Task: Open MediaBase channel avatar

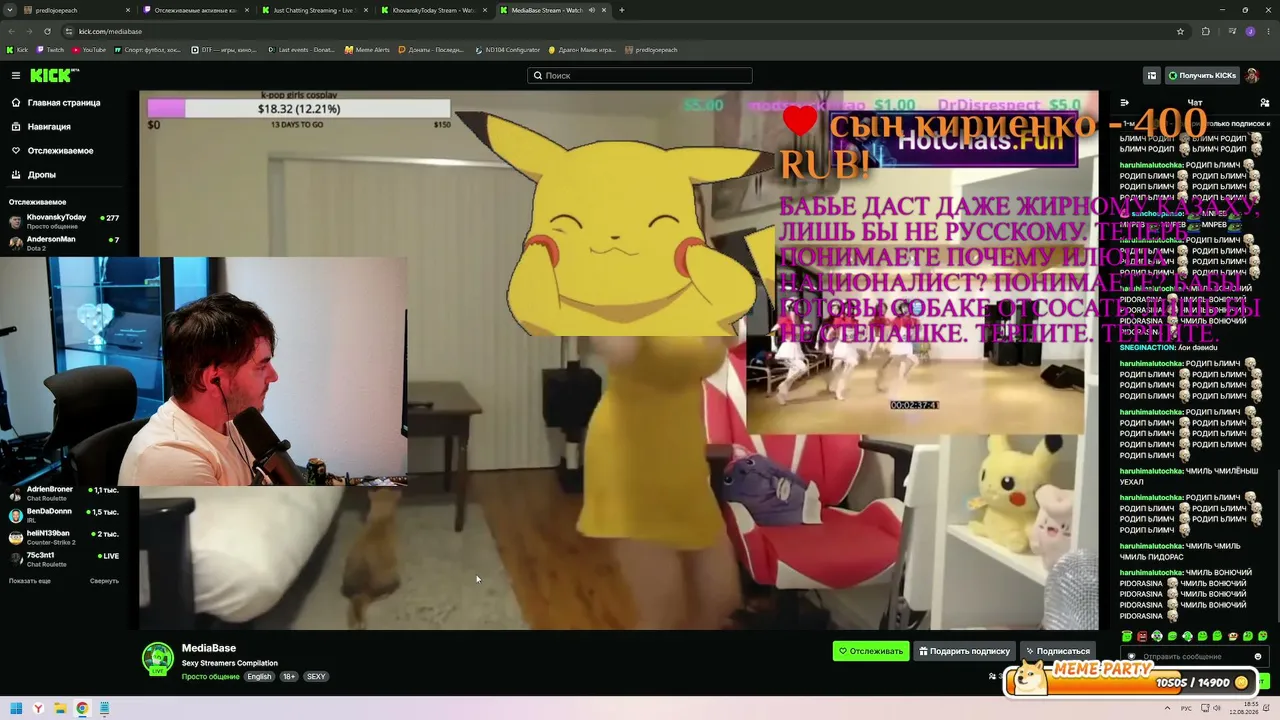Action: [158, 659]
